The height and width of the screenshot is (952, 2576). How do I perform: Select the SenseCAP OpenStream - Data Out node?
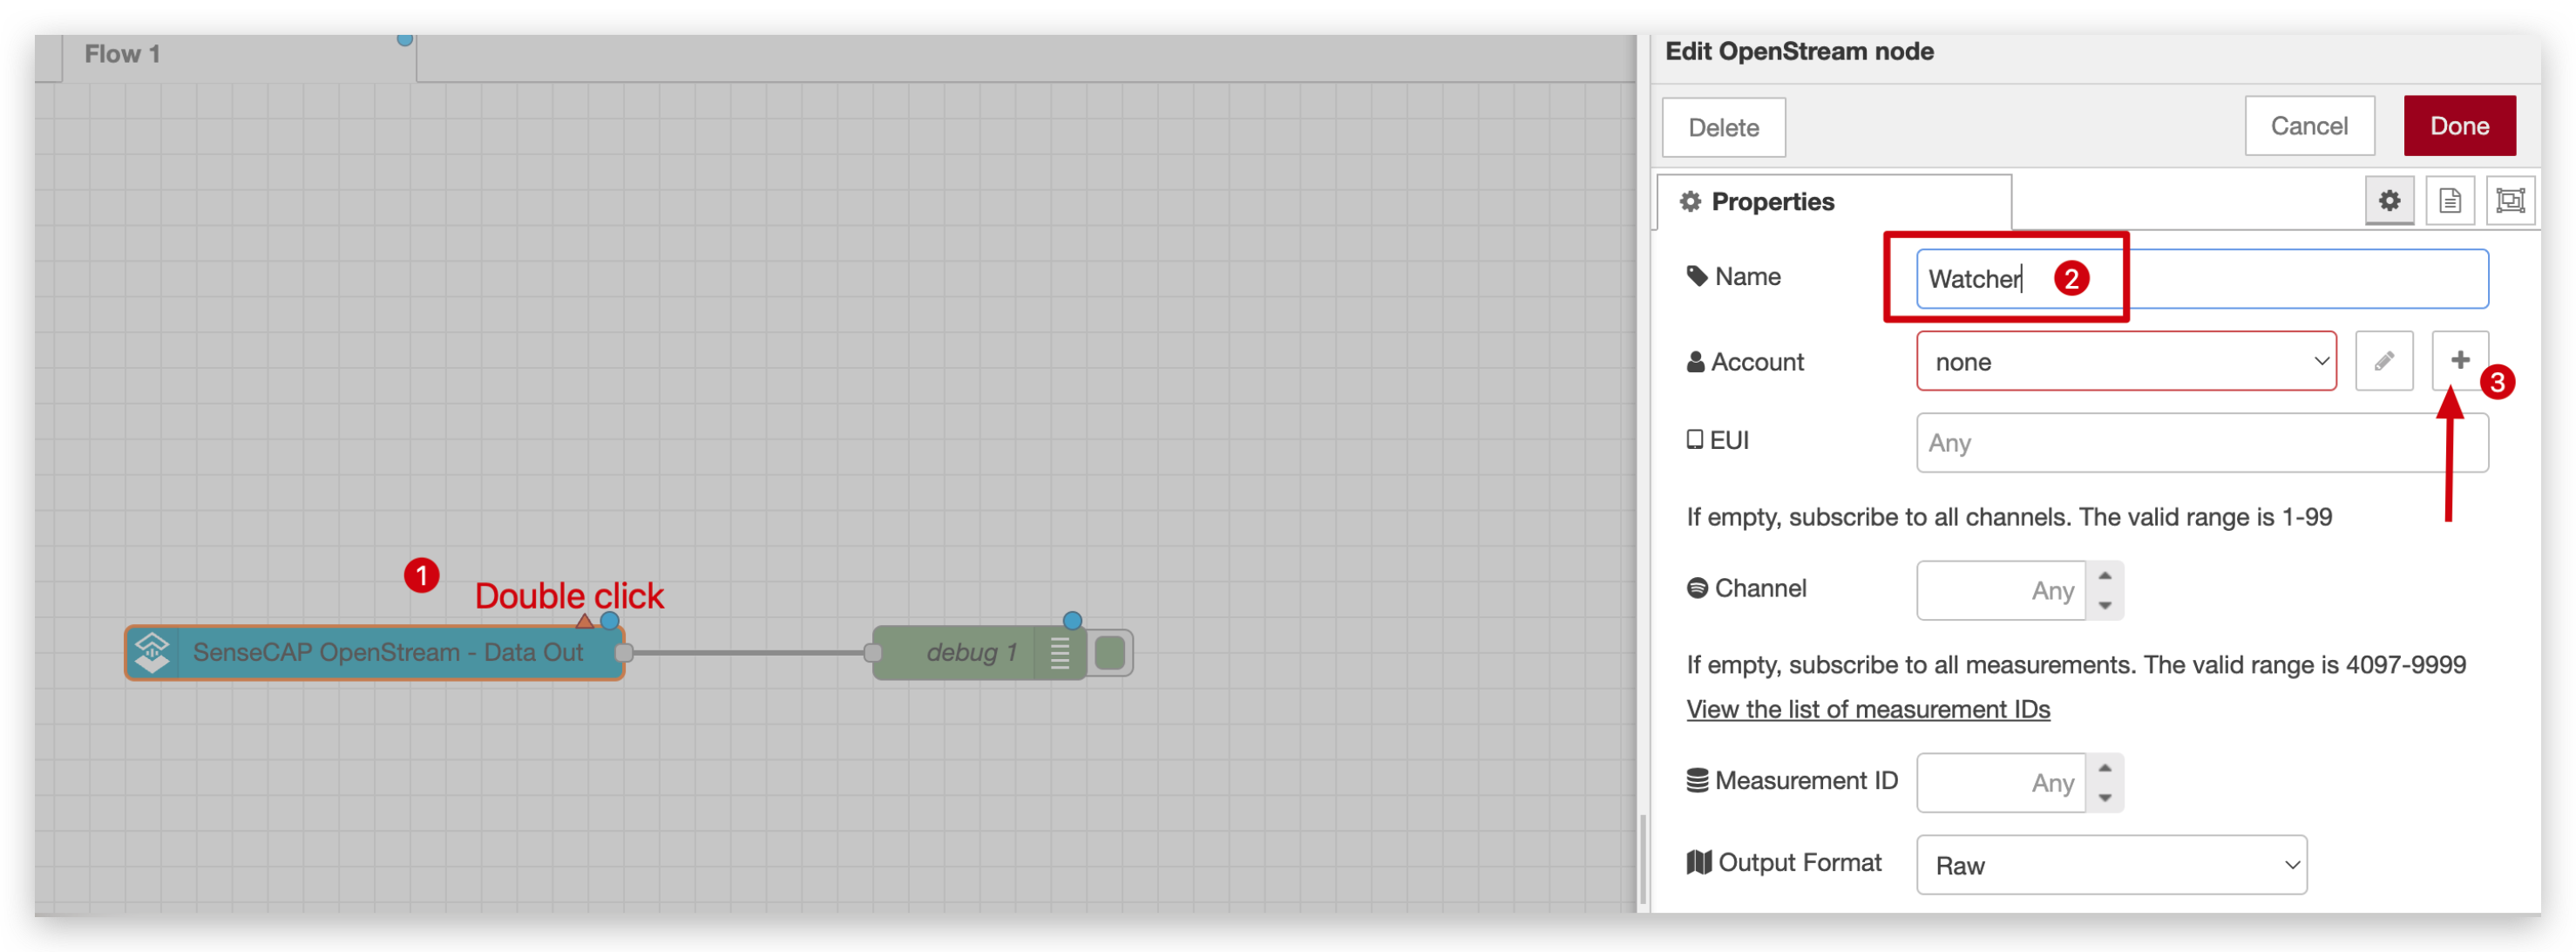(x=375, y=653)
